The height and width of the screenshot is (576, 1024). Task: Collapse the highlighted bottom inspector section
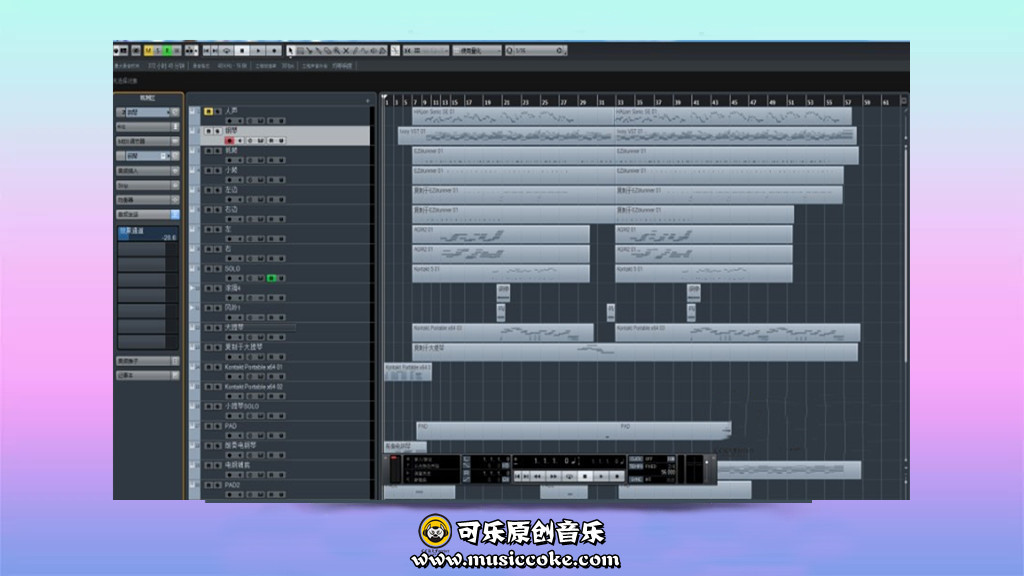point(147,214)
